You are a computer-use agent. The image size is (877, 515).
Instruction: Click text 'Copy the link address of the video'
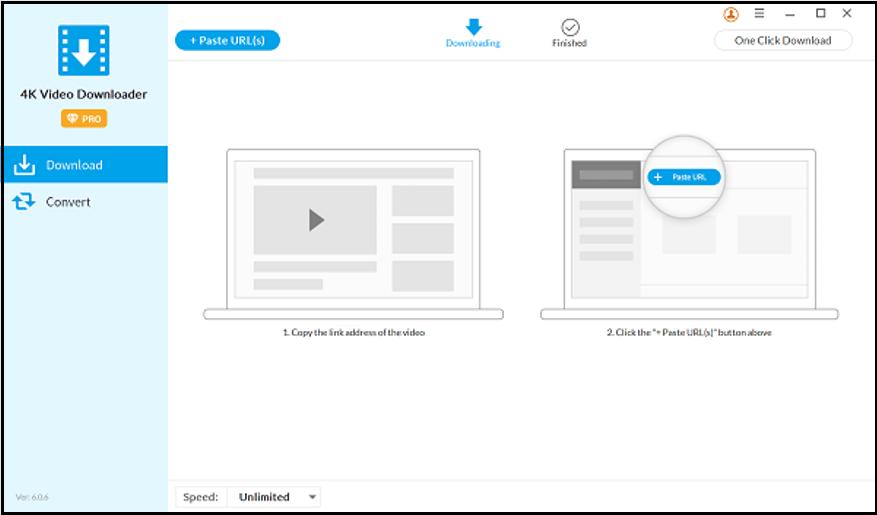tap(358, 333)
